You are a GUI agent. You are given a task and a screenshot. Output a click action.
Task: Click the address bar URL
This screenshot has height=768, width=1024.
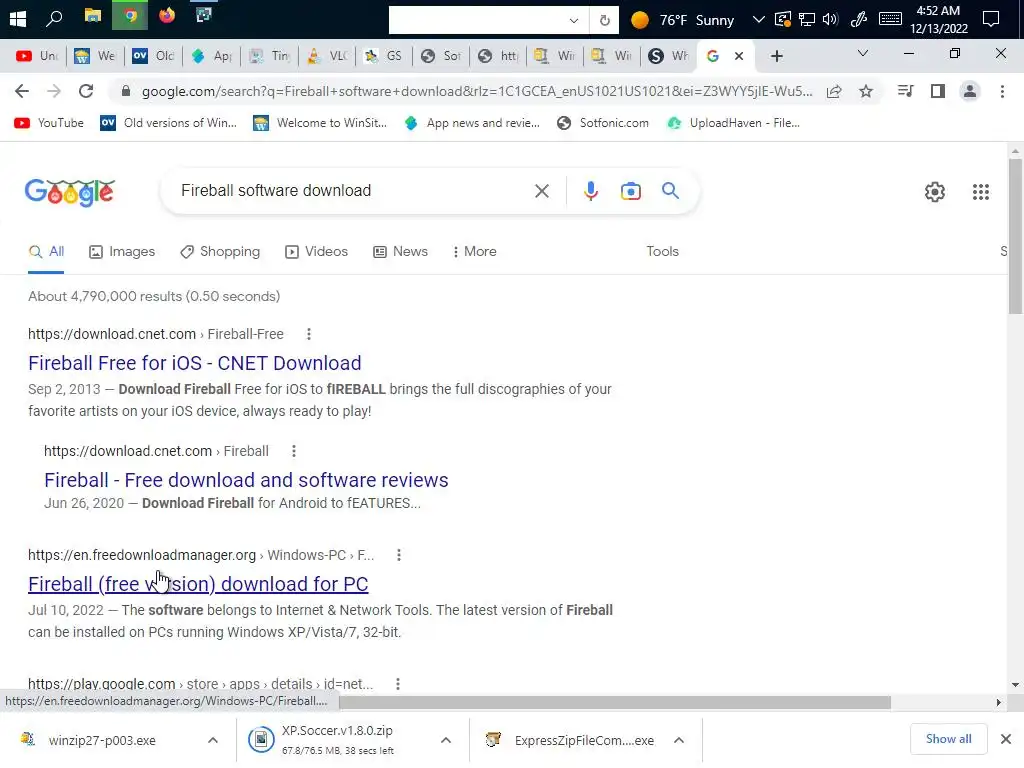477,91
